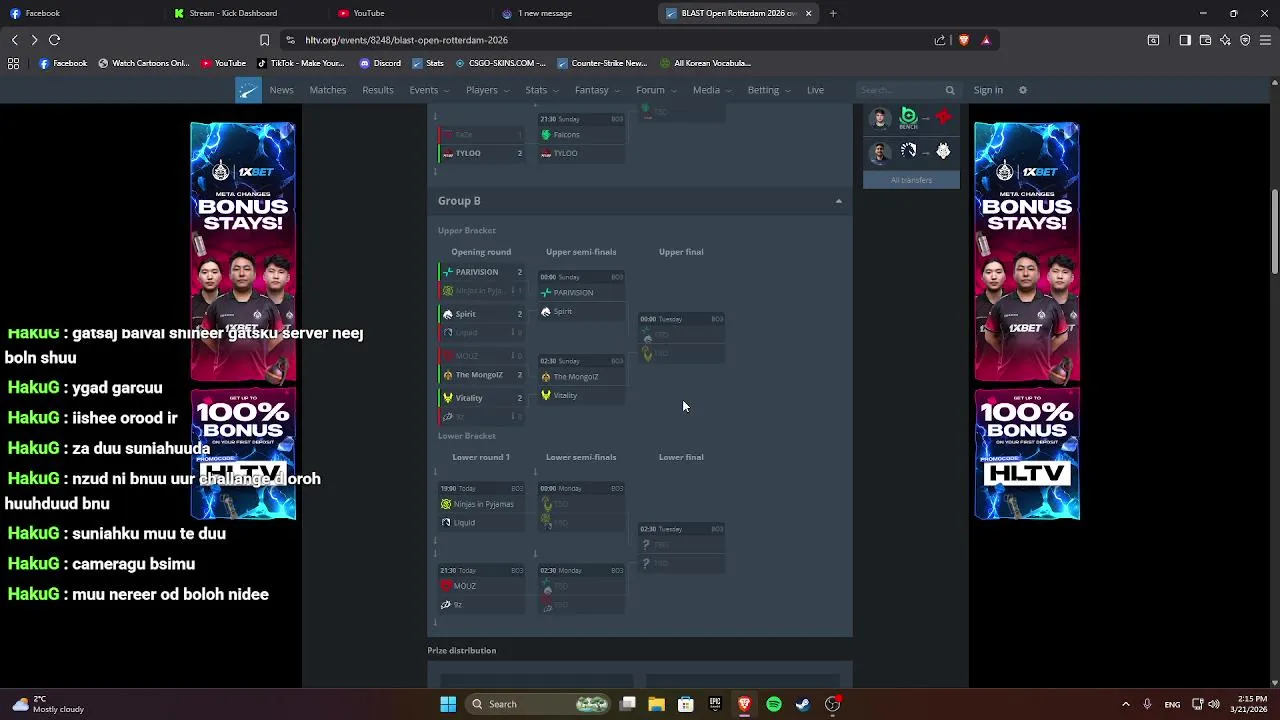Open Steam from the taskbar
The width and height of the screenshot is (1280, 720).
(803, 704)
